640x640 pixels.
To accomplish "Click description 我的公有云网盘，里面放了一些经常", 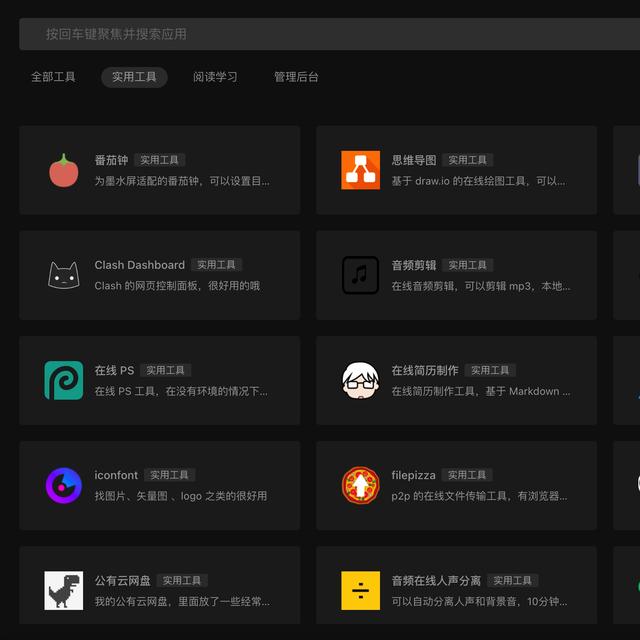I will tap(182, 601).
